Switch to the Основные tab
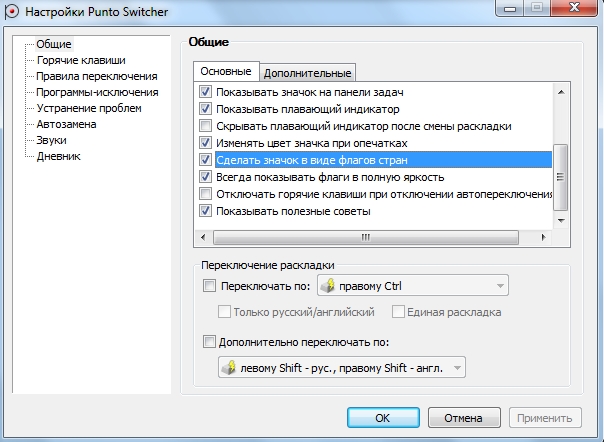The height and width of the screenshot is (442, 604). [226, 71]
